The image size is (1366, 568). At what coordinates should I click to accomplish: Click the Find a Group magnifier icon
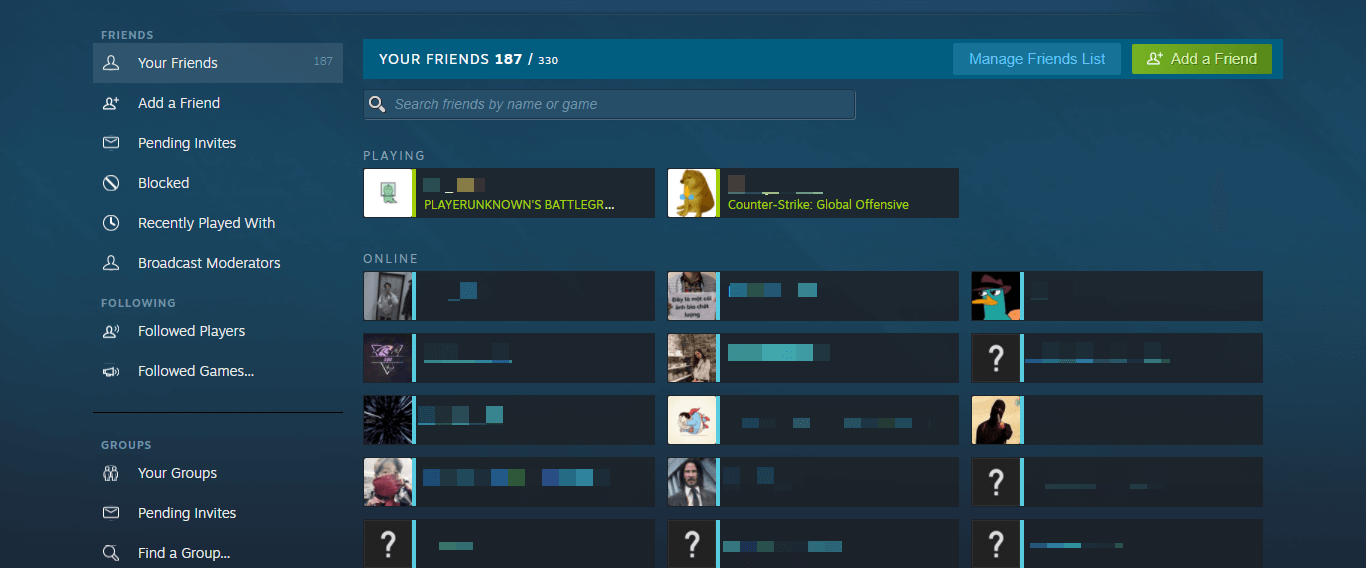pos(111,553)
